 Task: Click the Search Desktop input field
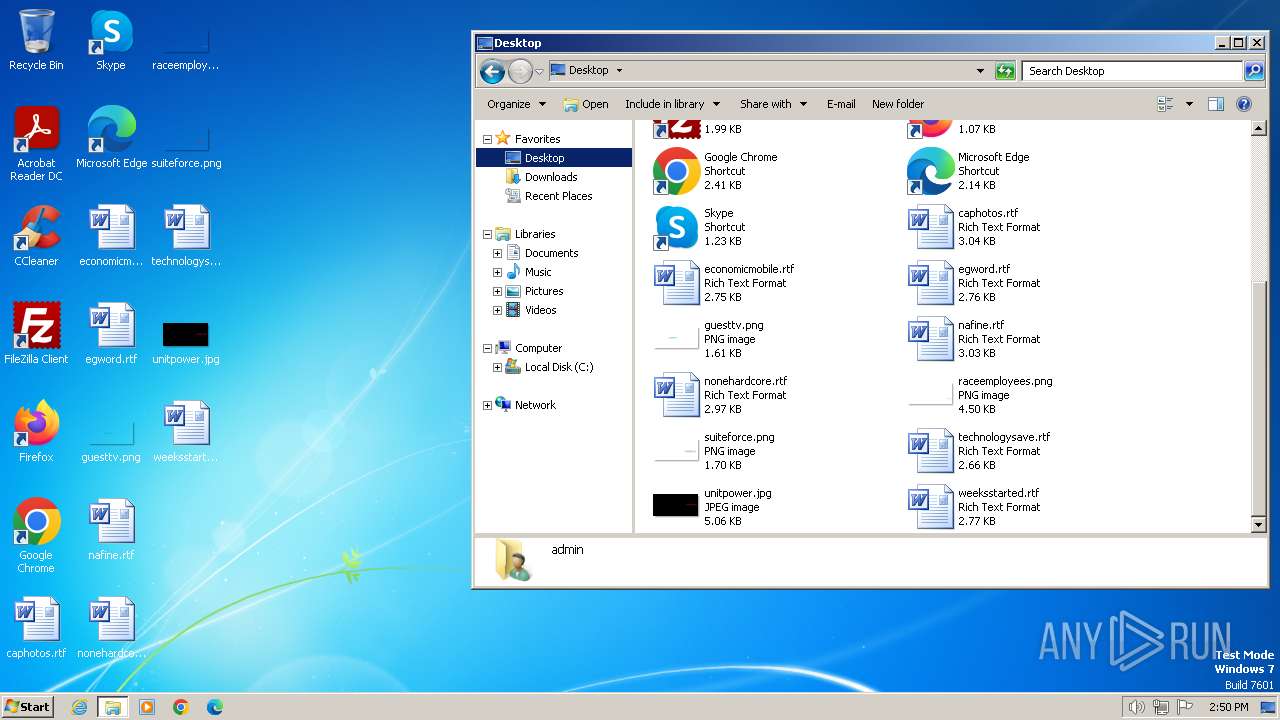pyautogui.click(x=1133, y=71)
